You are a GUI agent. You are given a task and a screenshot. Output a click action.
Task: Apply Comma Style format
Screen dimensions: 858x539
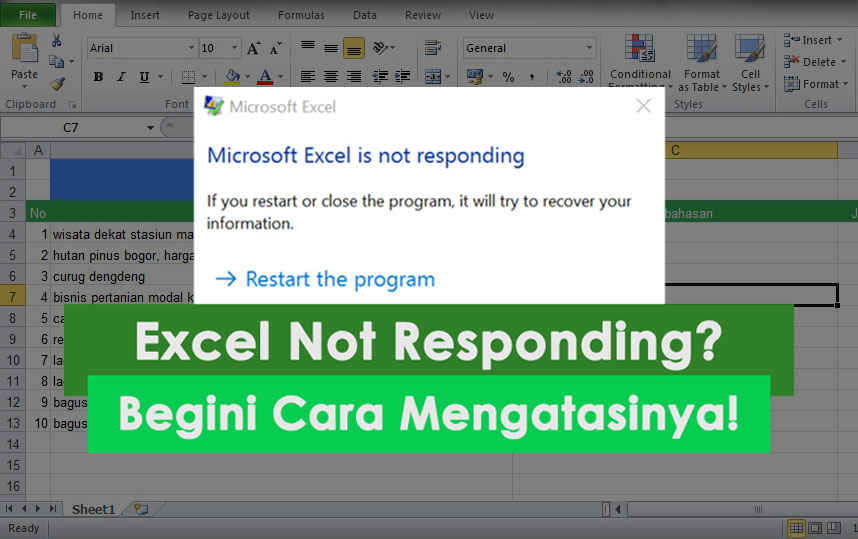point(531,77)
